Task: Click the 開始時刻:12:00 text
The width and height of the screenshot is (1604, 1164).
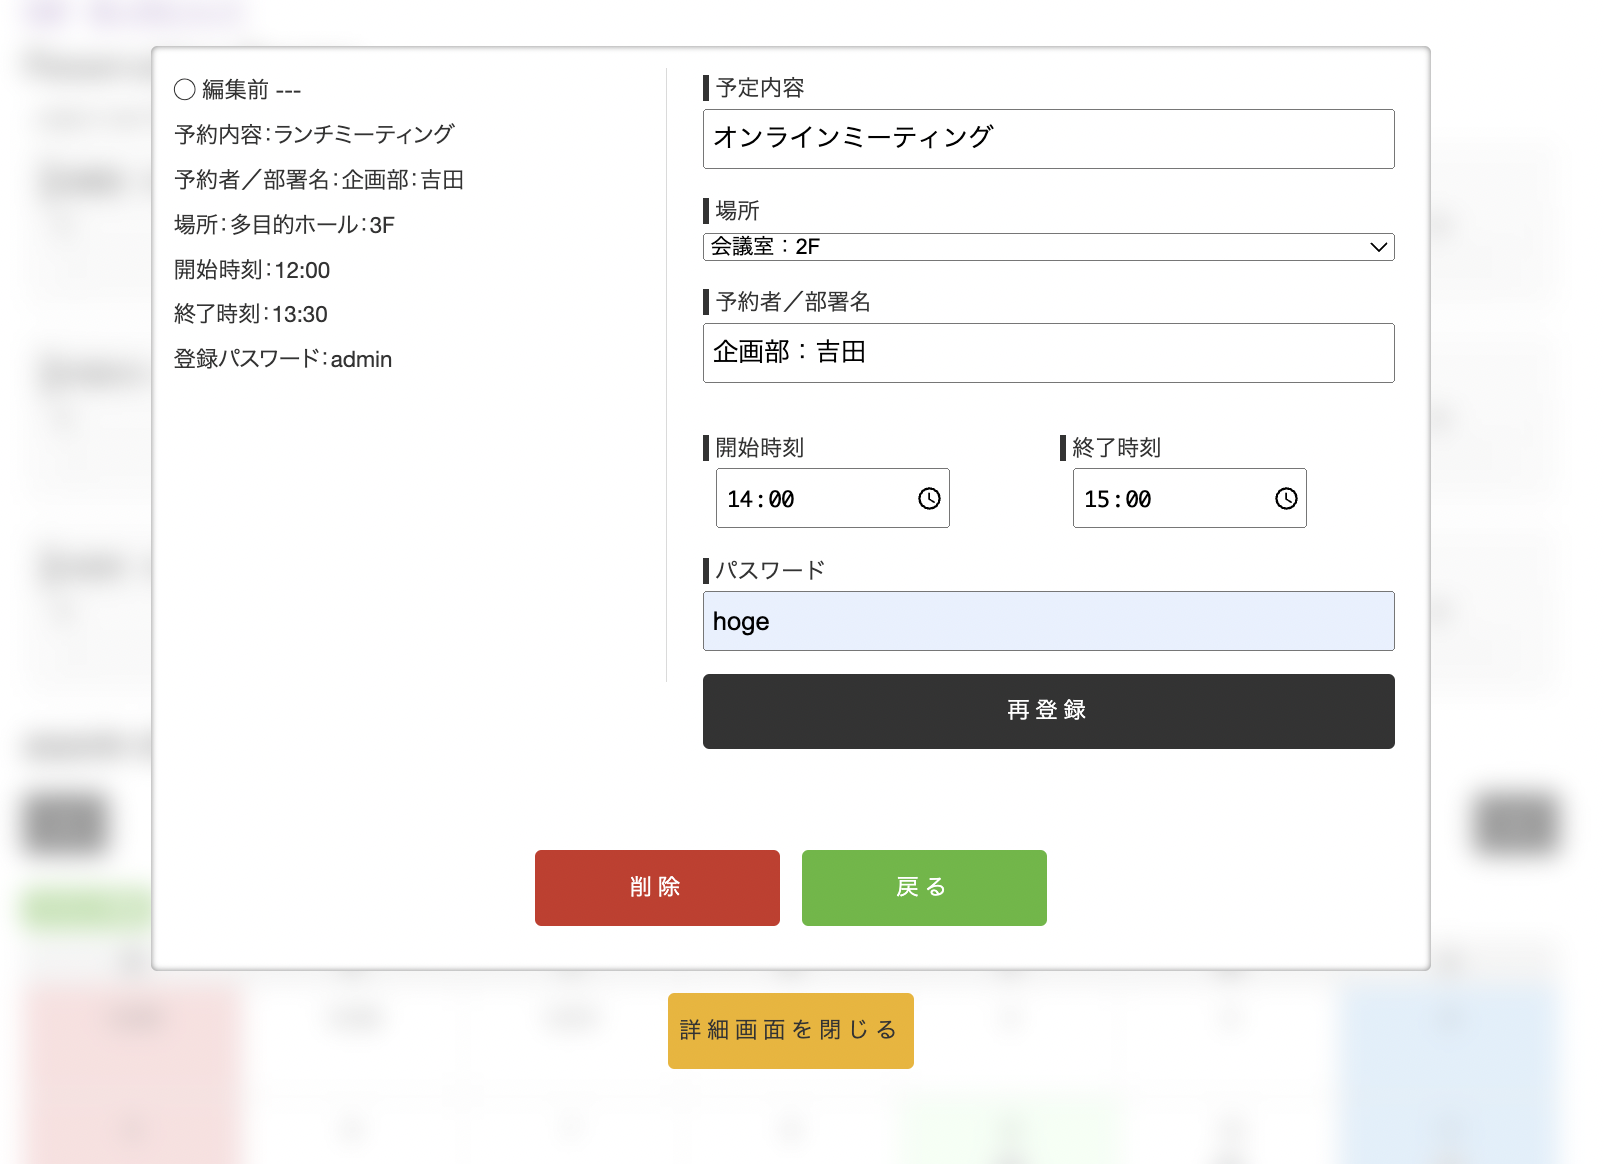Action: (x=252, y=270)
